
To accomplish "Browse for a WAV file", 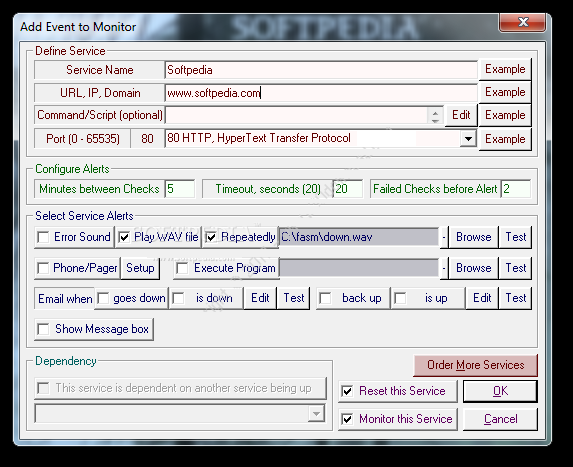I will coord(473,237).
